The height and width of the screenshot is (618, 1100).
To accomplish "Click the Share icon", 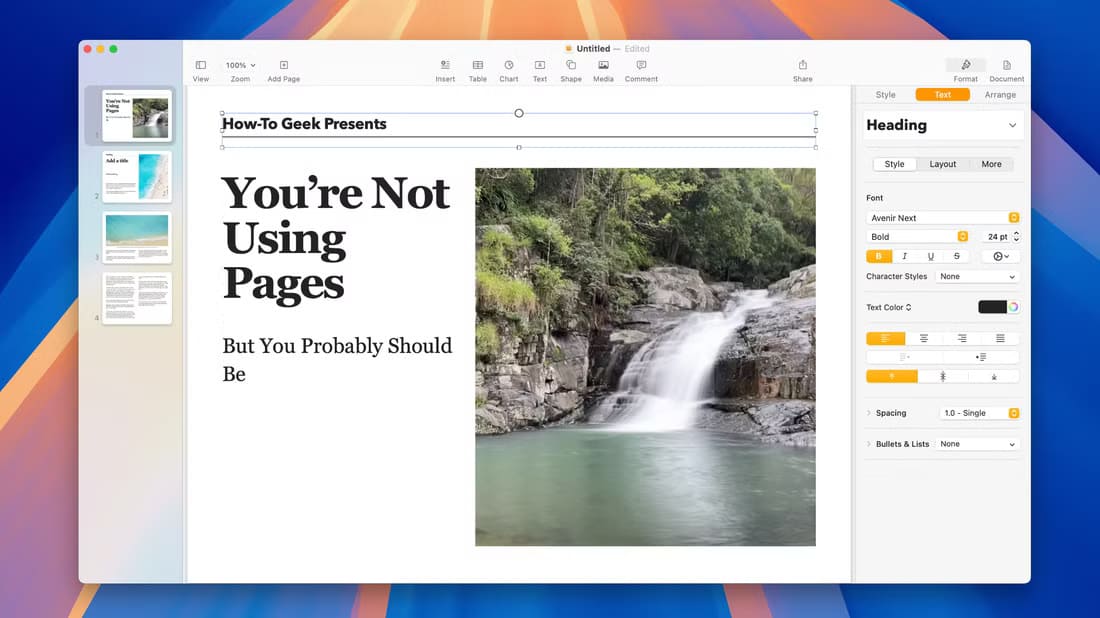I will (802, 65).
